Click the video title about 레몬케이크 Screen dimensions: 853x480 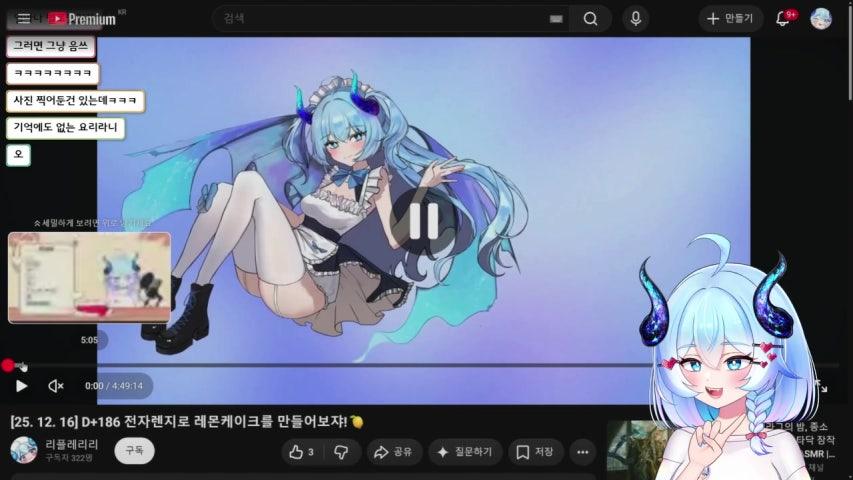pyautogui.click(x=187, y=422)
